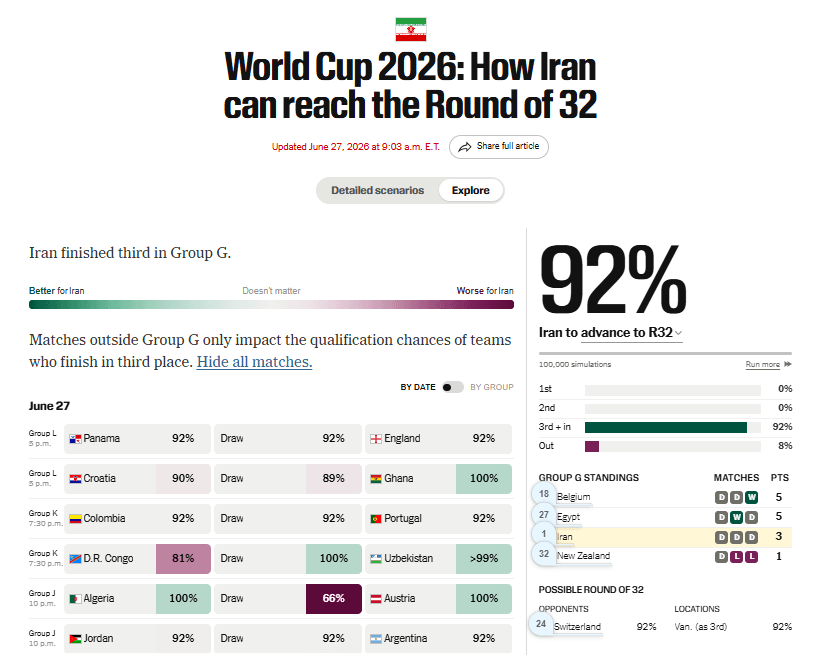Click the Iran flag icon above headline
The width and height of the screenshot is (820, 655).
[x=411, y=29]
